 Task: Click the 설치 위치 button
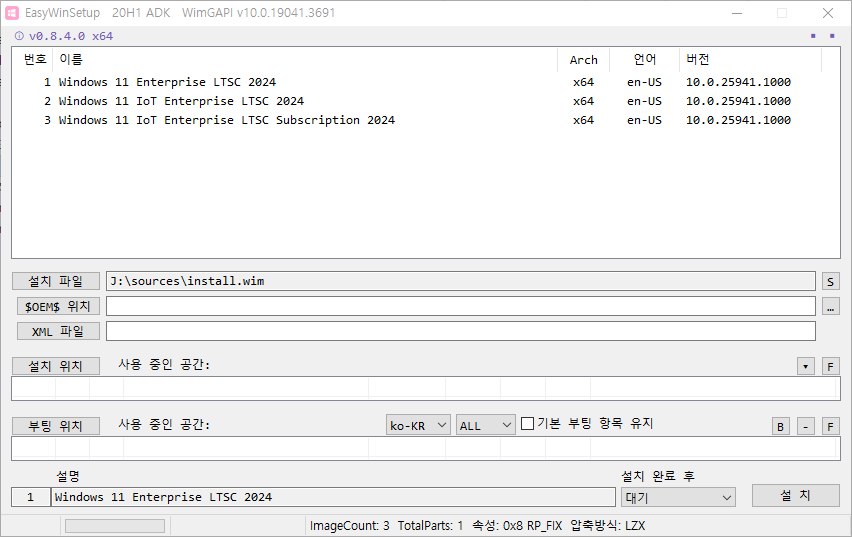tap(56, 366)
